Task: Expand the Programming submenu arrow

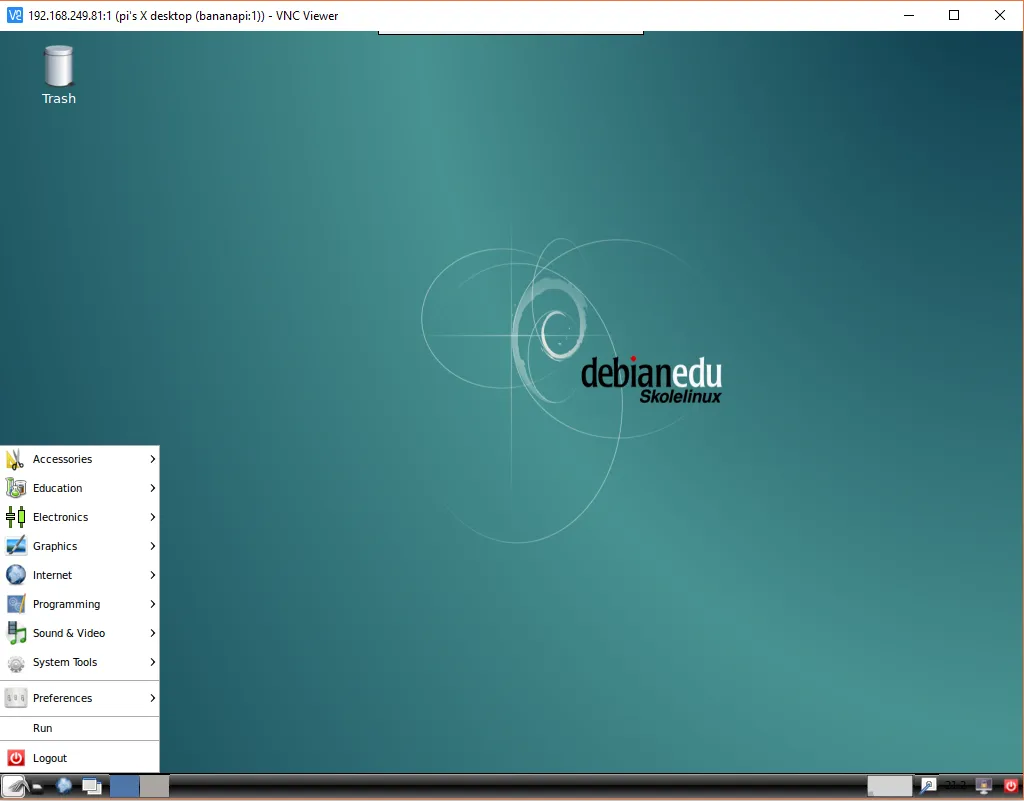Action: click(152, 604)
